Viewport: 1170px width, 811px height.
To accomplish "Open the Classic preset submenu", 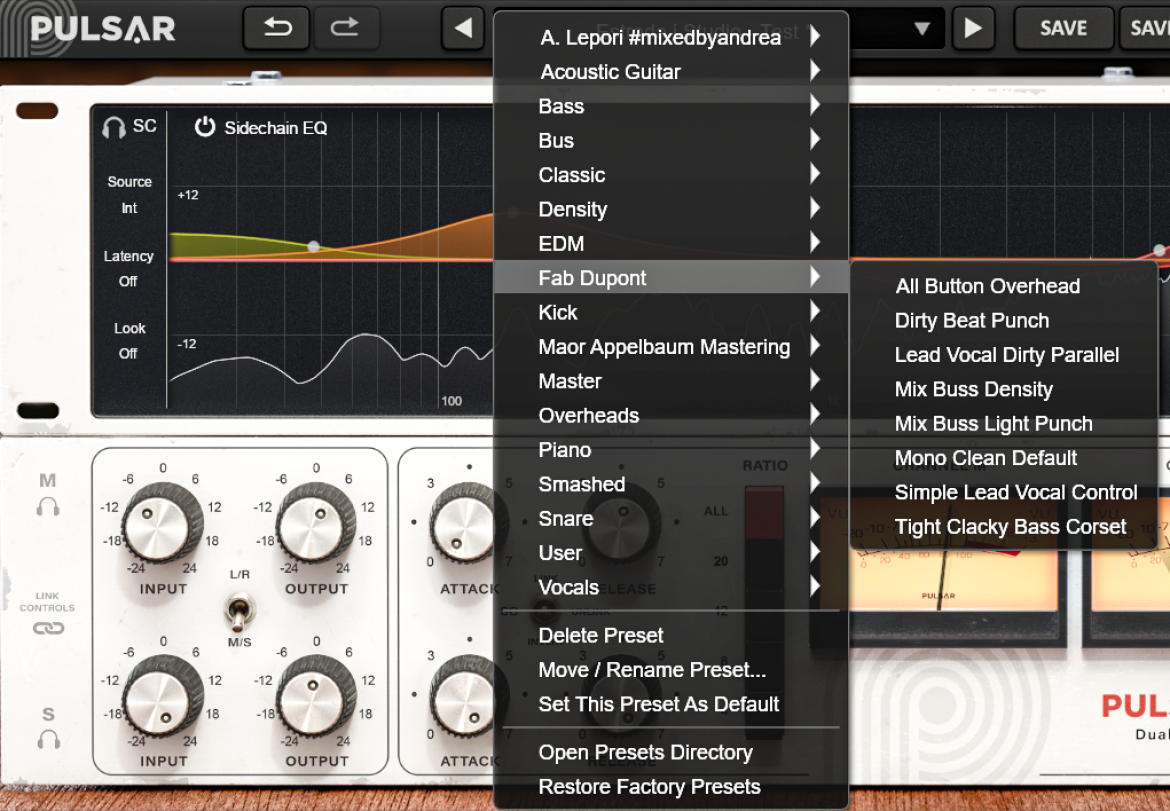I will tap(671, 175).
